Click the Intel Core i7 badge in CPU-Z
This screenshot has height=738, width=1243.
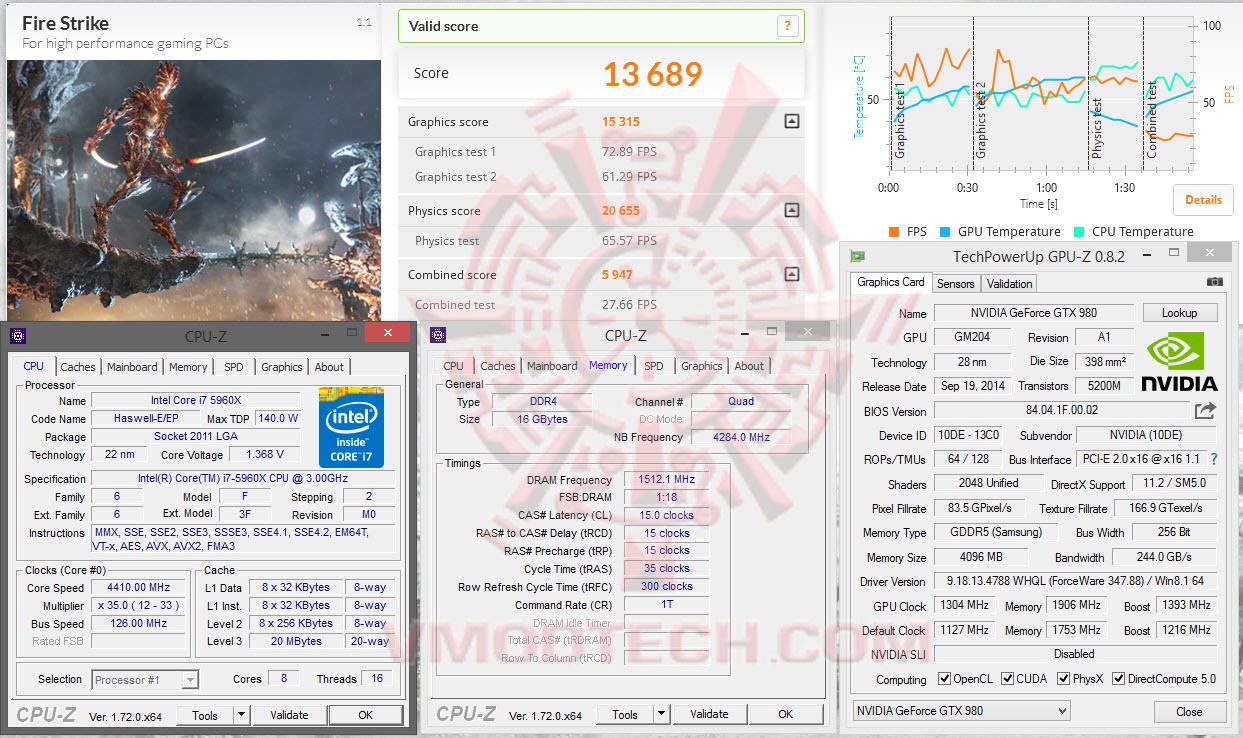352,427
